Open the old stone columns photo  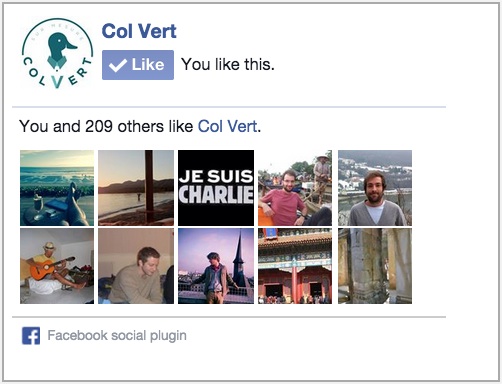pyautogui.click(x=375, y=266)
